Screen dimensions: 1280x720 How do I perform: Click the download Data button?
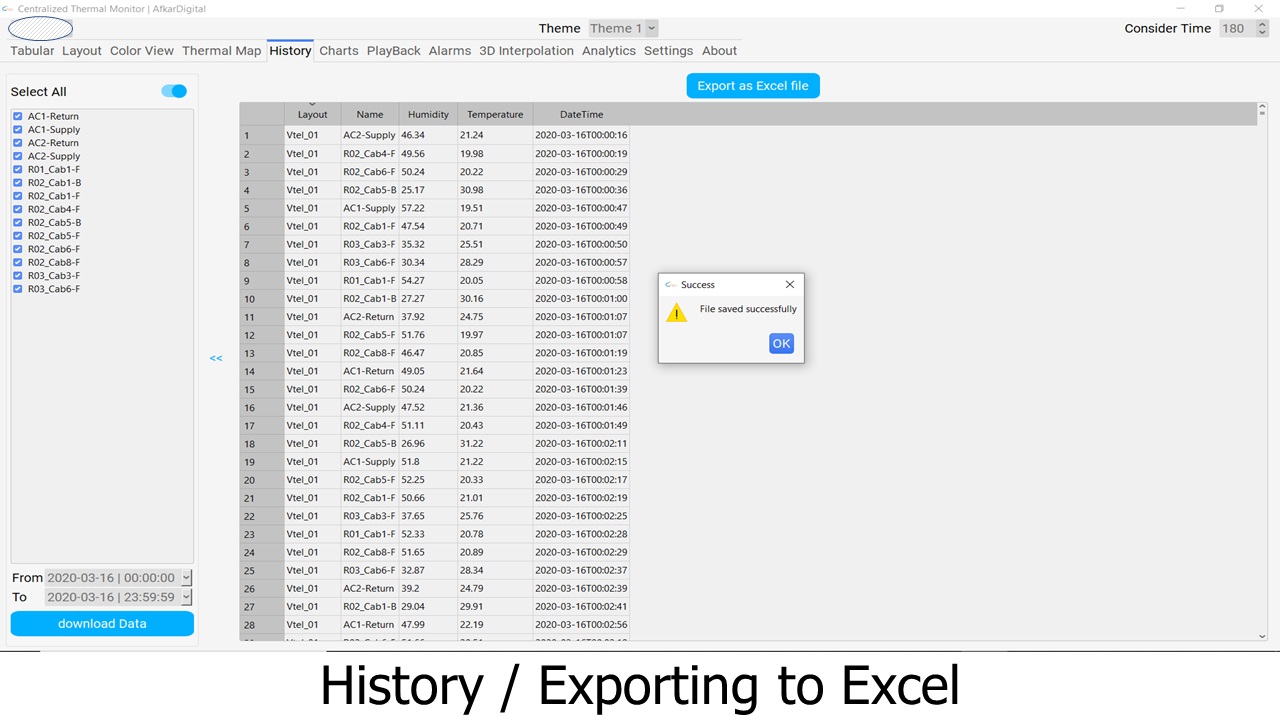(x=102, y=624)
